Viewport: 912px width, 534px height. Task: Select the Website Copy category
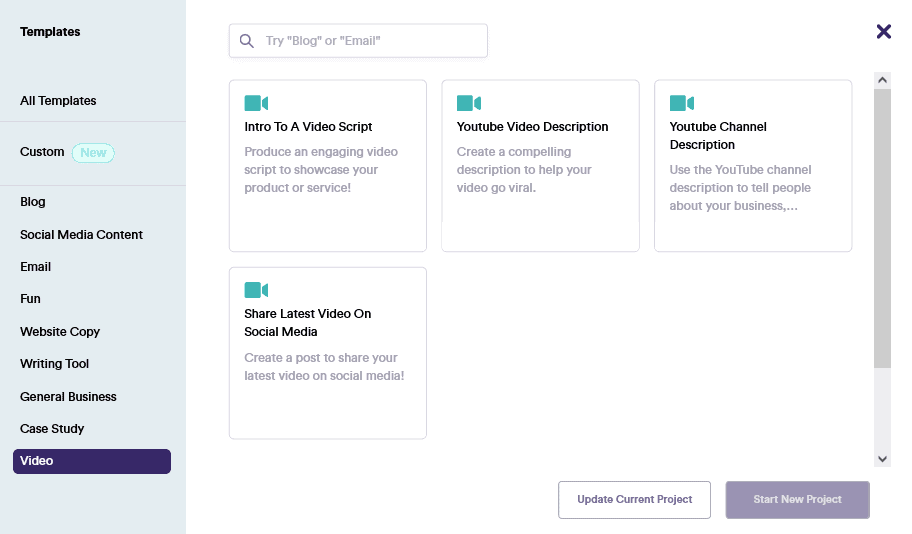coord(60,332)
